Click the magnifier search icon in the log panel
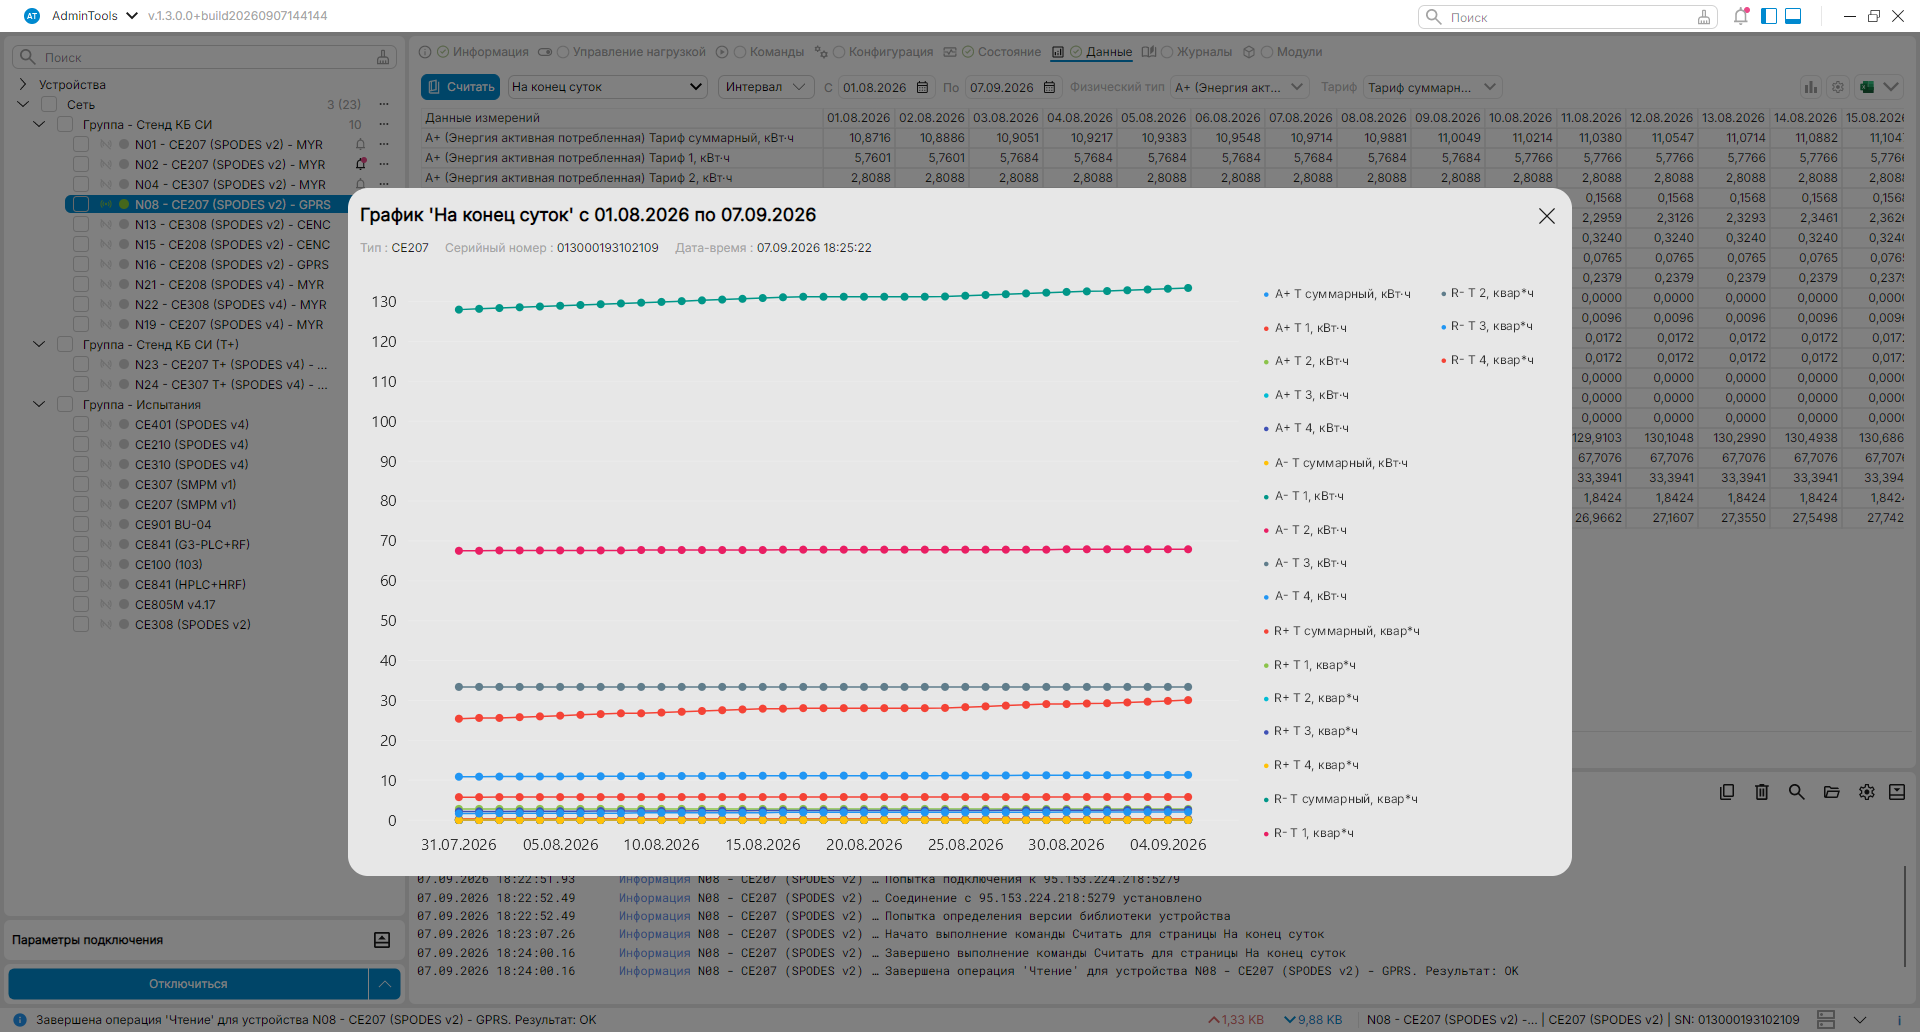Viewport: 1920px width, 1032px height. (x=1797, y=792)
